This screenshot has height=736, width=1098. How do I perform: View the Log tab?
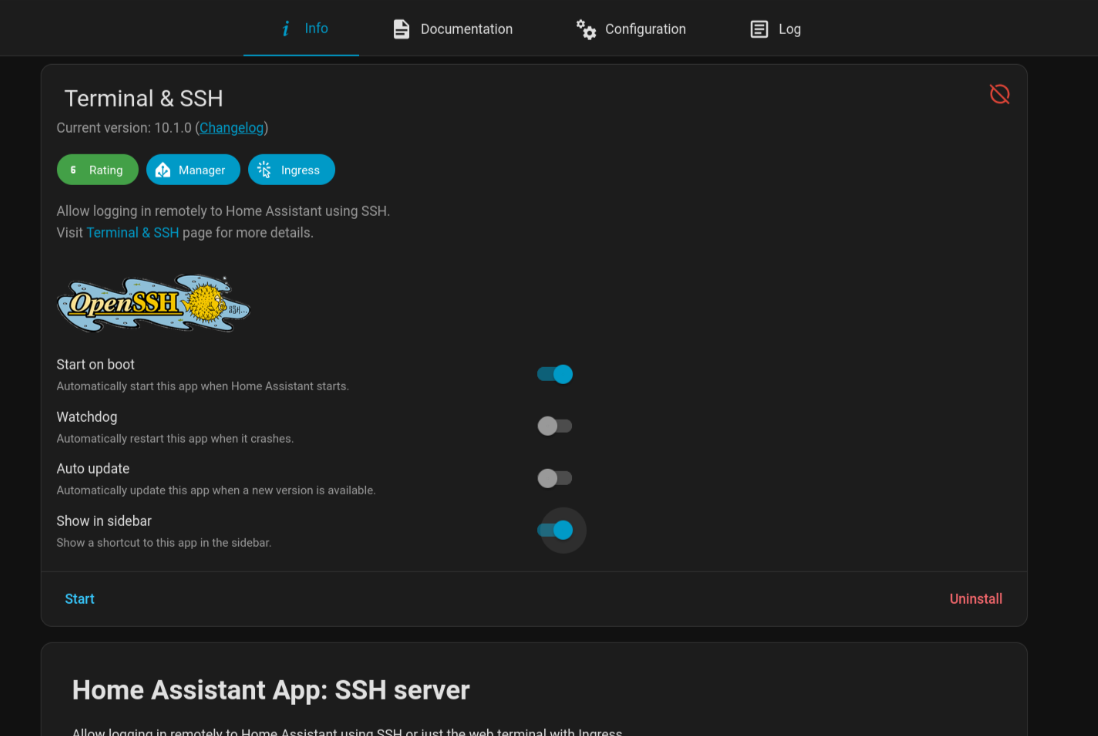click(x=775, y=29)
